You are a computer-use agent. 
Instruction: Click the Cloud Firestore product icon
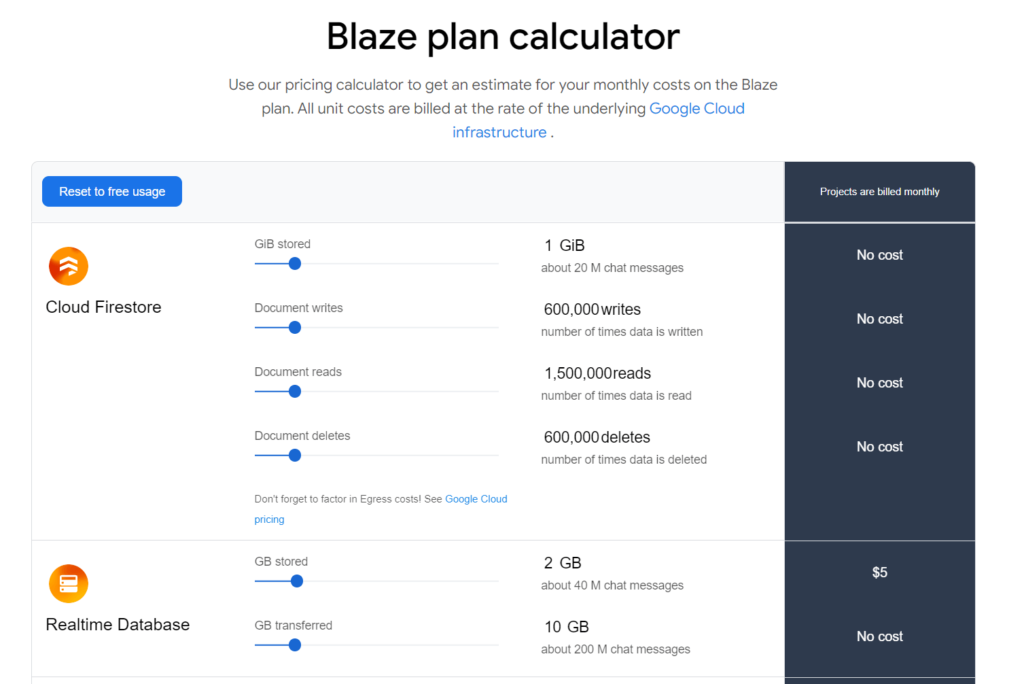68,266
